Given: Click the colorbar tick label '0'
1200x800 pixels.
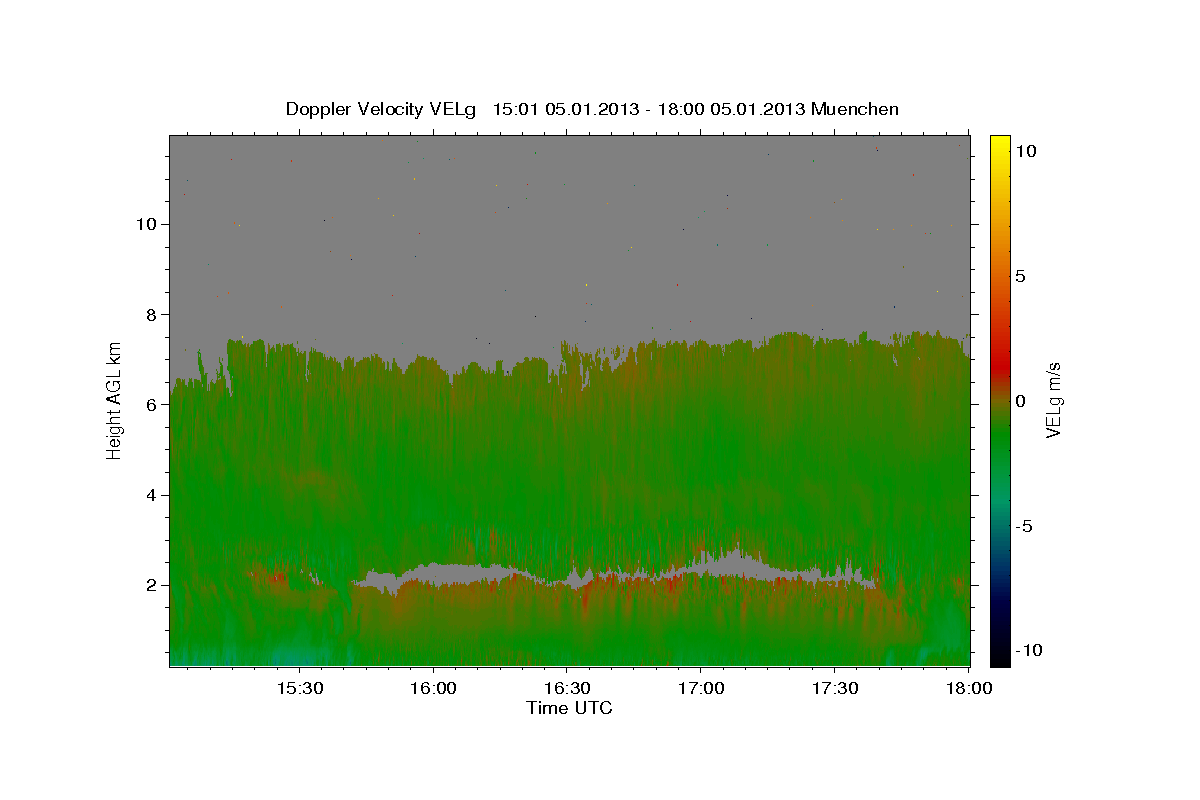Looking at the screenshot, I should [x=1020, y=401].
